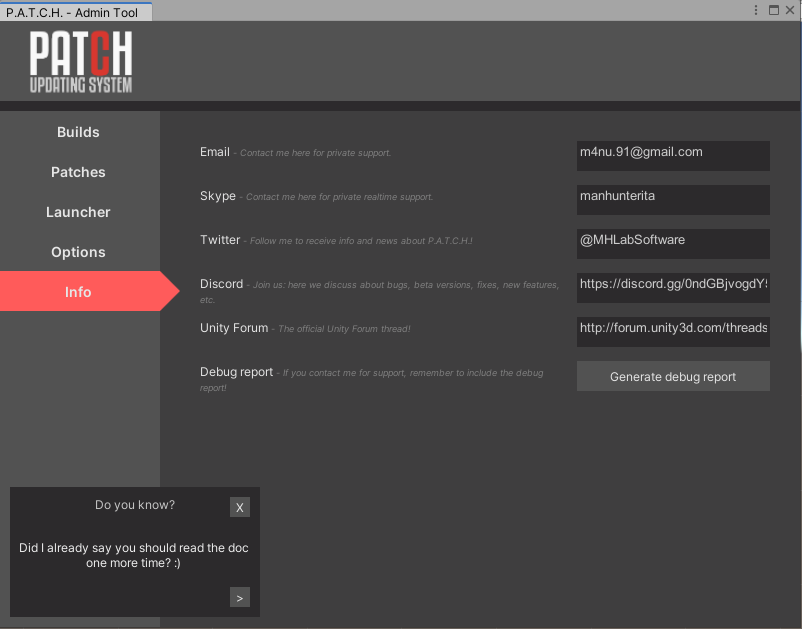Maximize the Admin Tool window
802x629 pixels.
(x=774, y=10)
